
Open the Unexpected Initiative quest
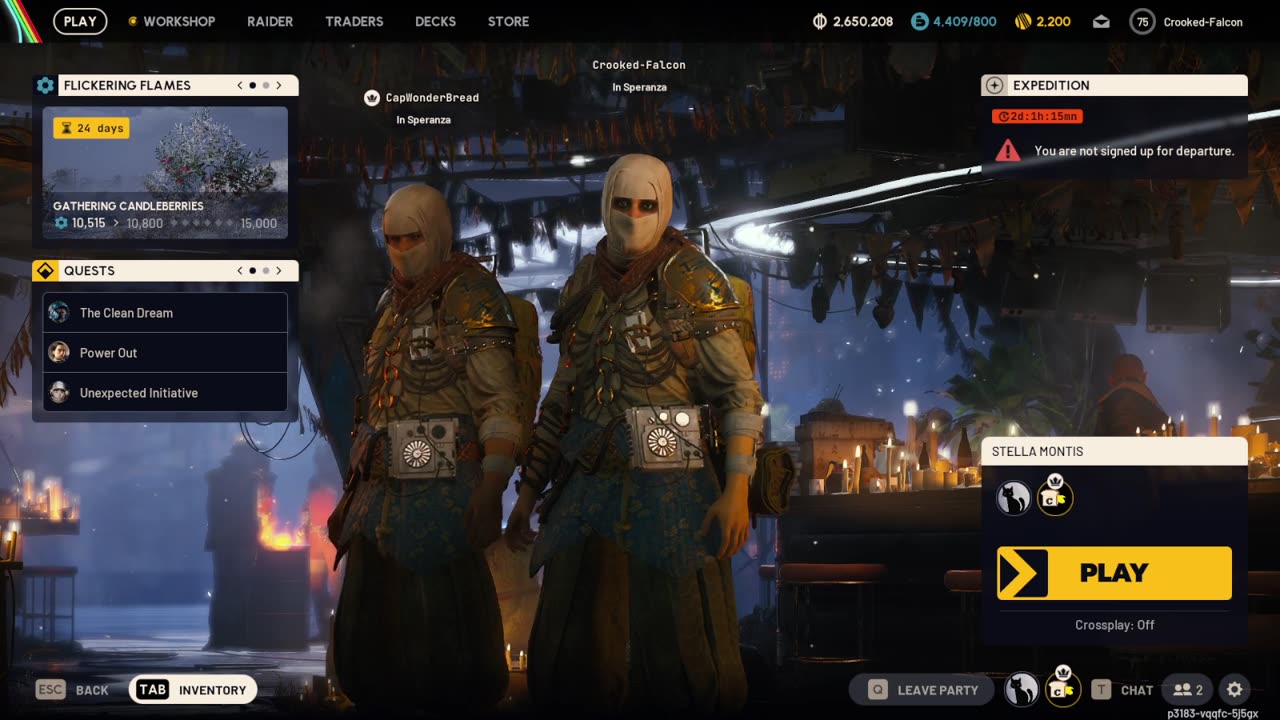[x=165, y=393]
